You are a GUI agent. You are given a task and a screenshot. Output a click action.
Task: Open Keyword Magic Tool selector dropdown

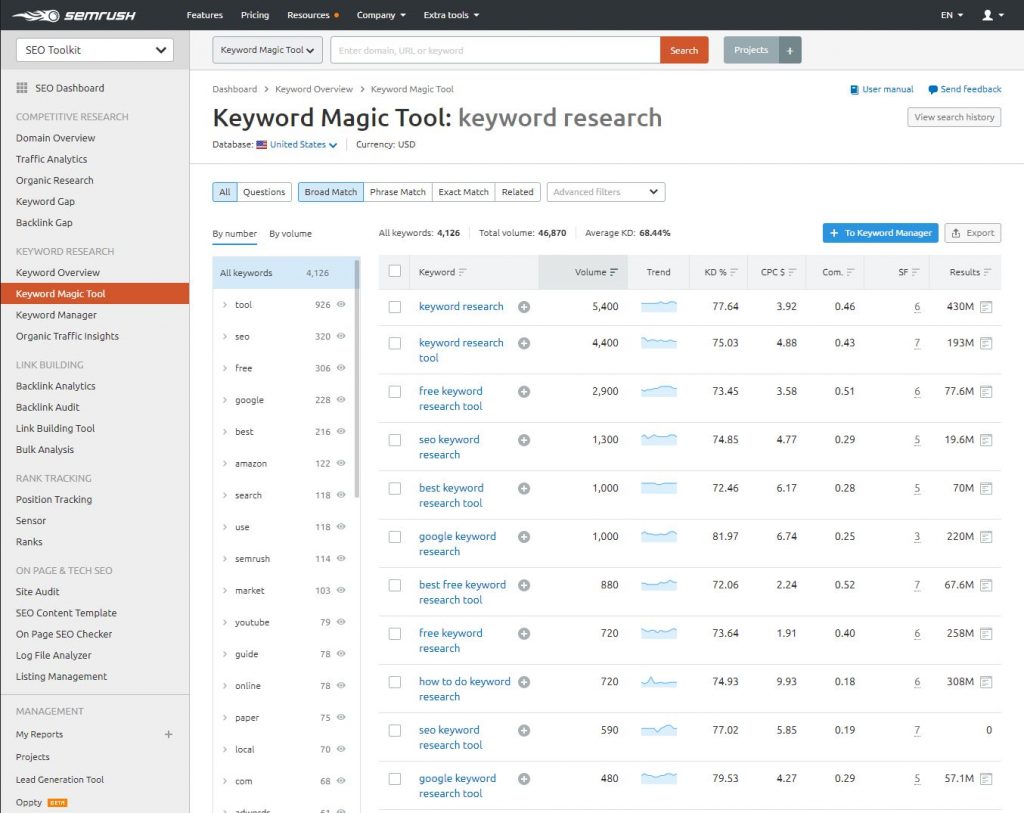(267, 50)
